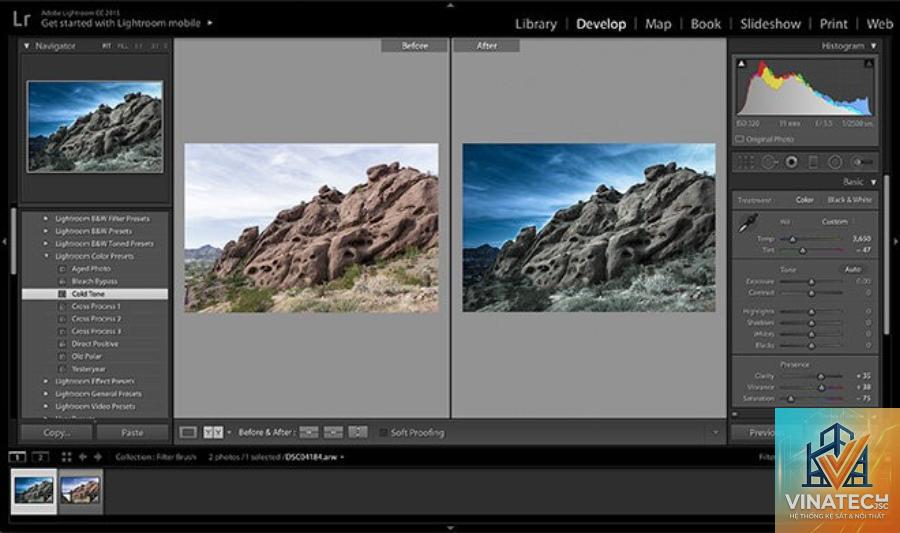Switch to the Develop module
Screen dimensions: 900x533
[601, 24]
